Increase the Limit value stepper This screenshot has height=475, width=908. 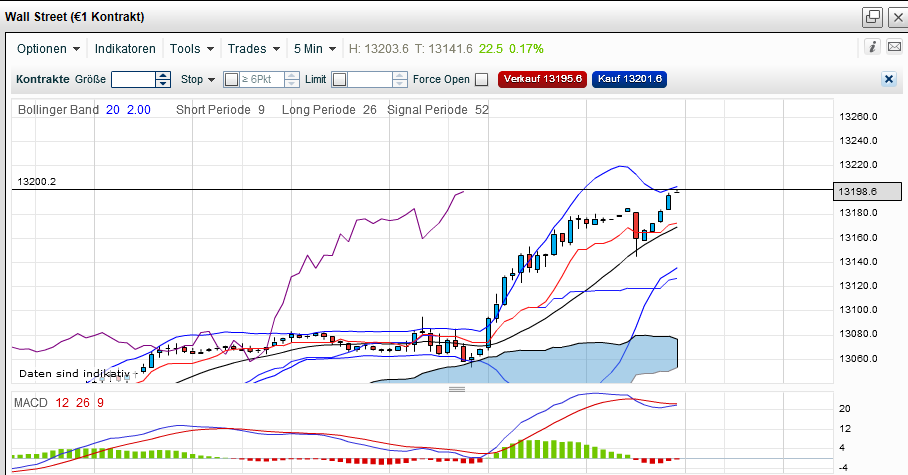[400, 75]
